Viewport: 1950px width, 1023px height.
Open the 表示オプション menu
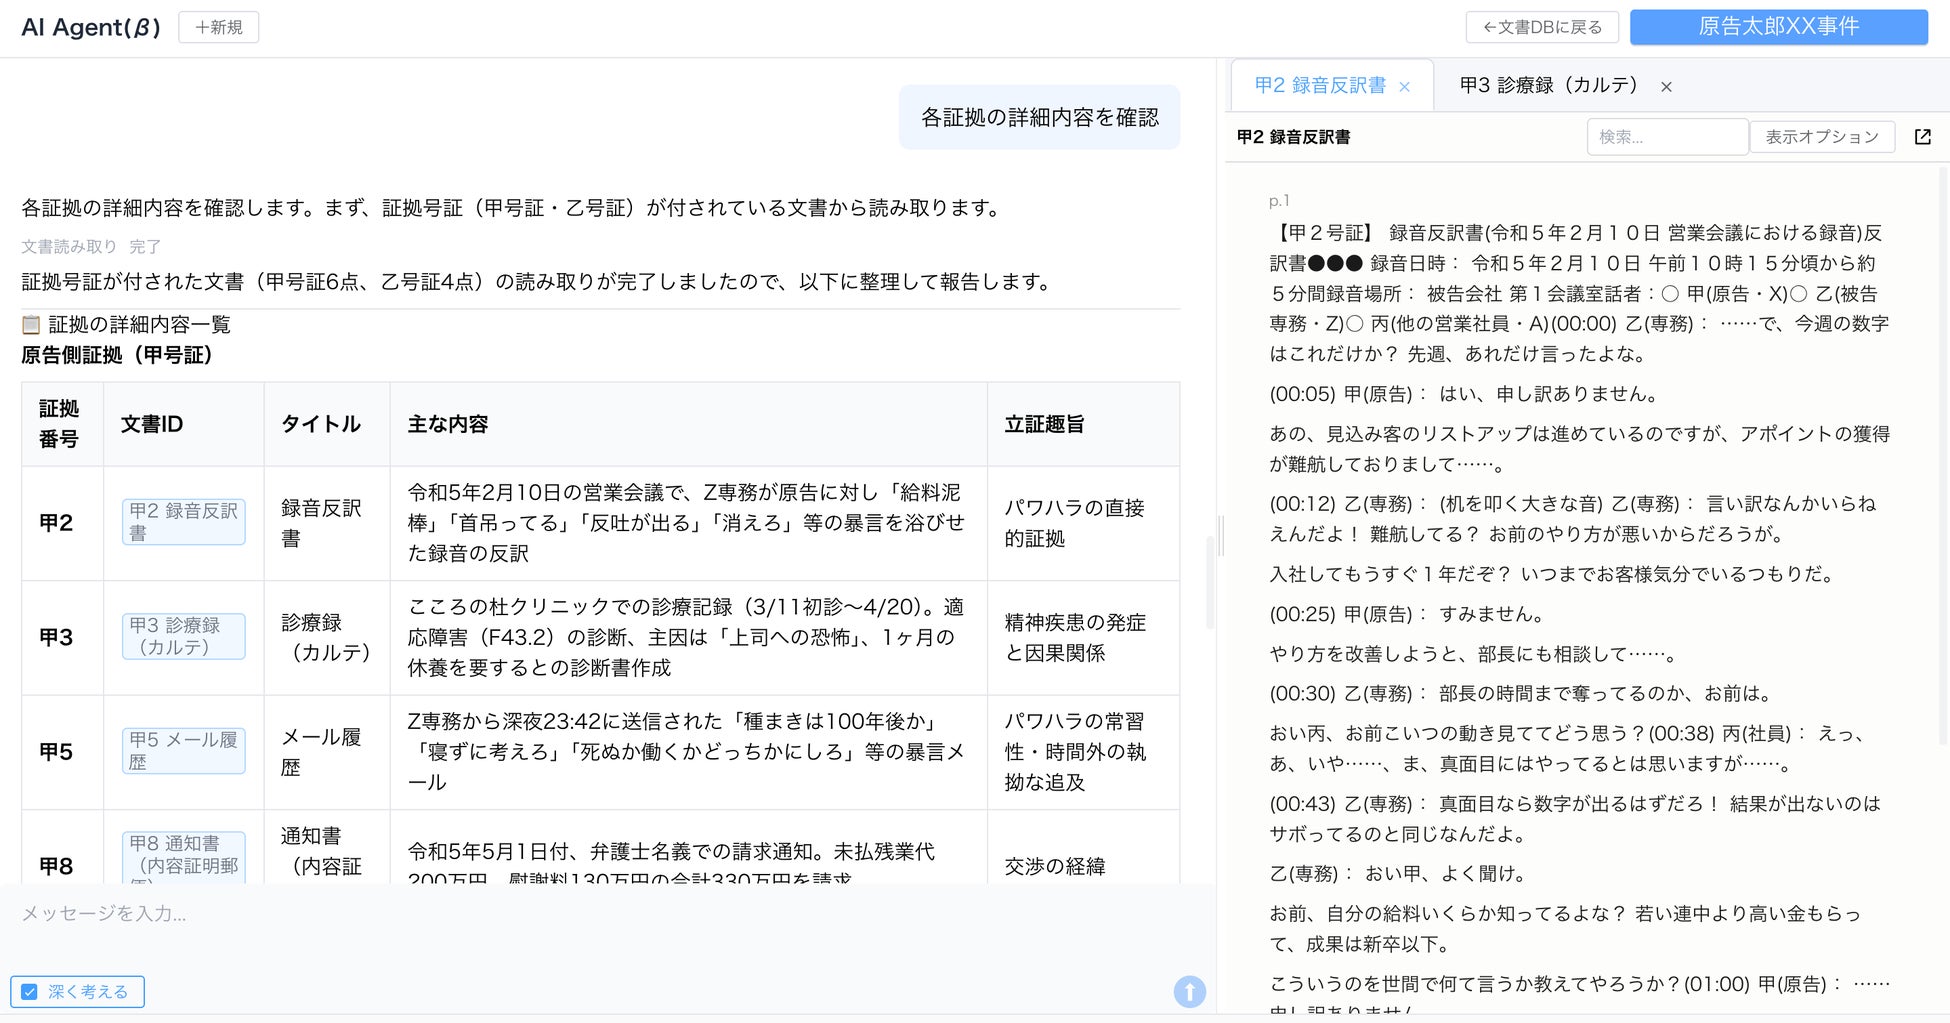(x=1822, y=137)
